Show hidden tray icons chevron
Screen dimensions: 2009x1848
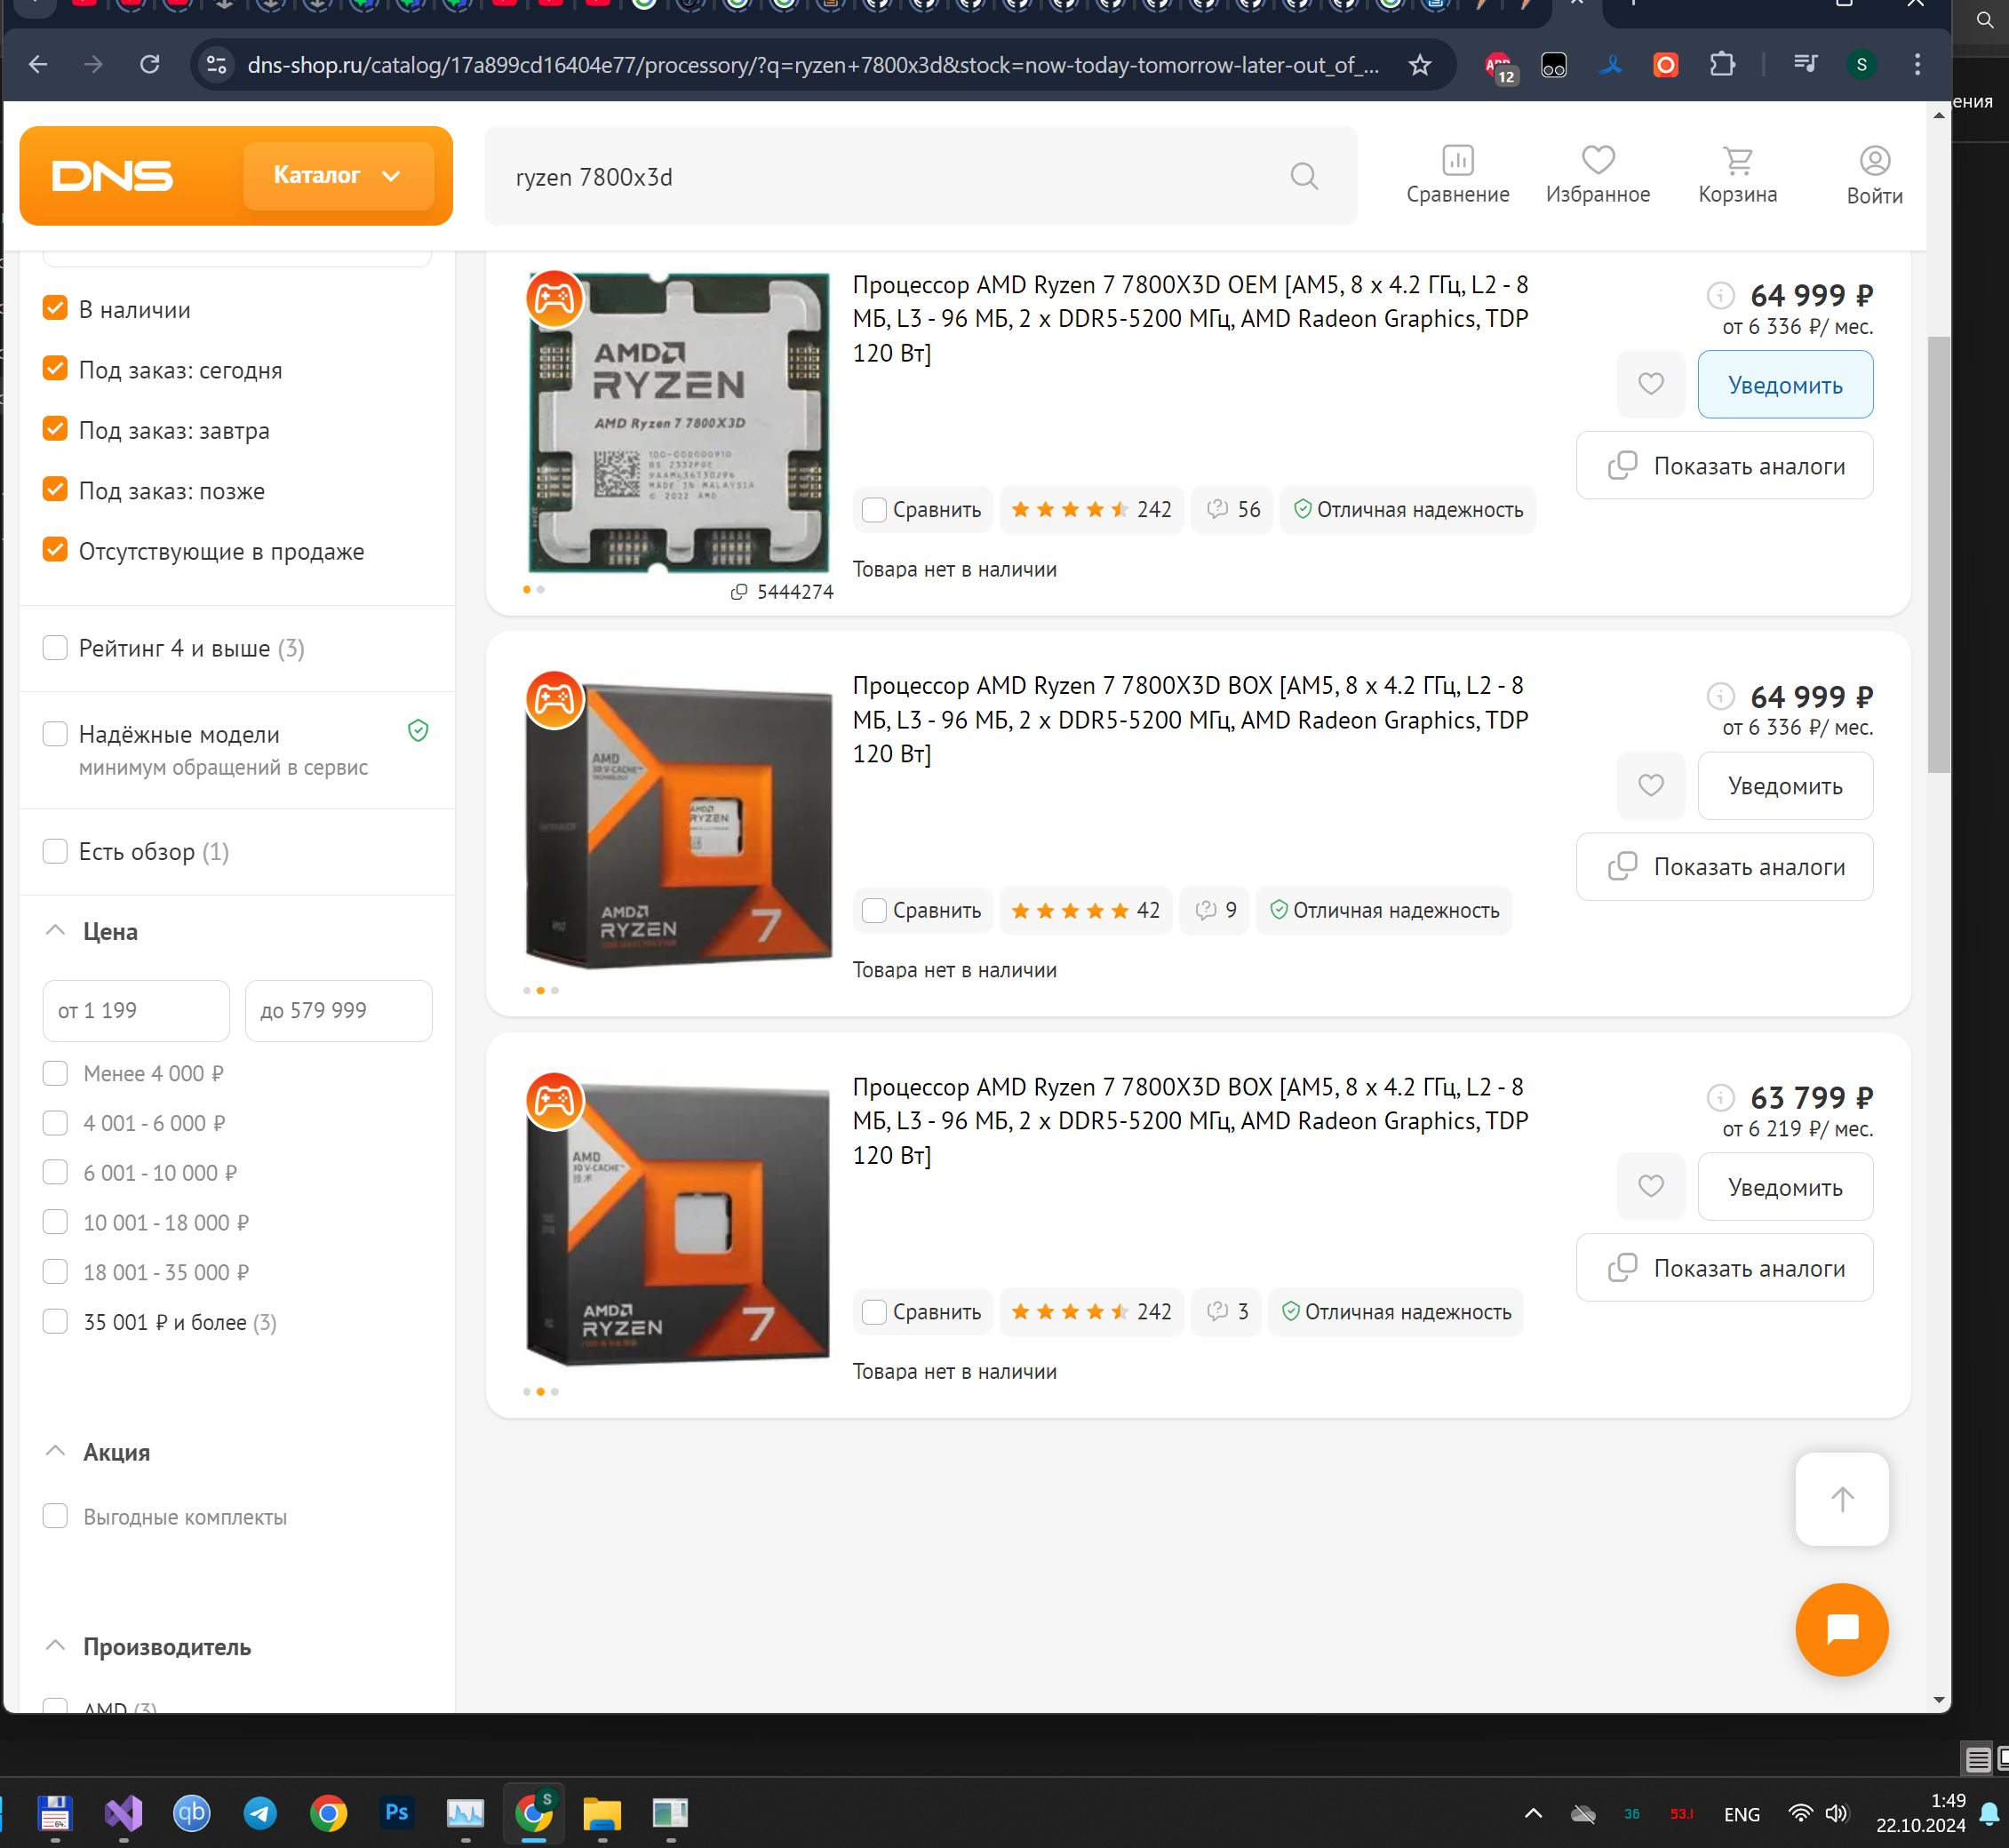point(1532,1813)
